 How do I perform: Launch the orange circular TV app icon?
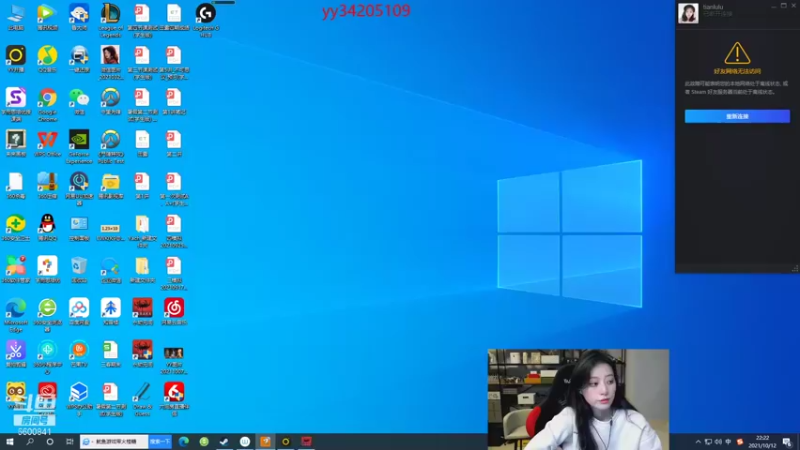pyautogui.click(x=79, y=351)
